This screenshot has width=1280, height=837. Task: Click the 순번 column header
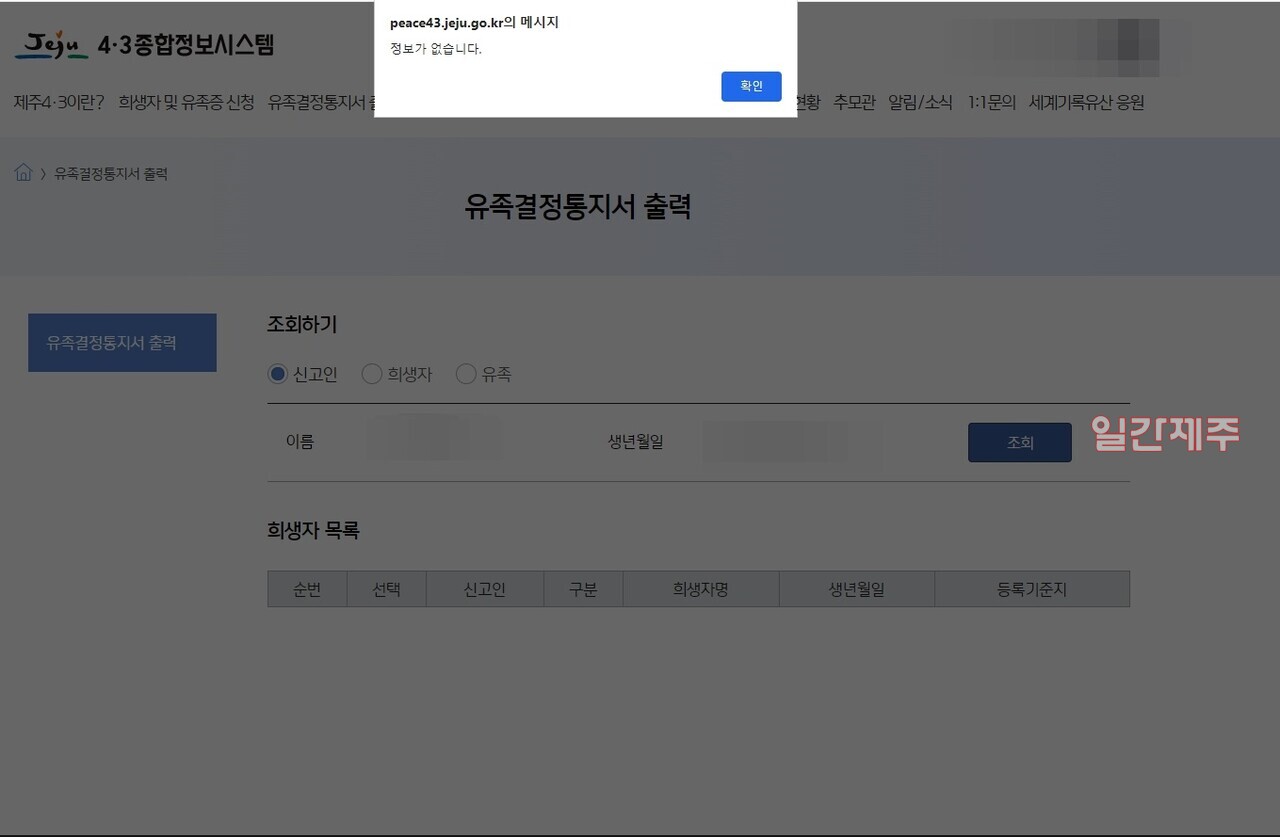click(x=307, y=588)
